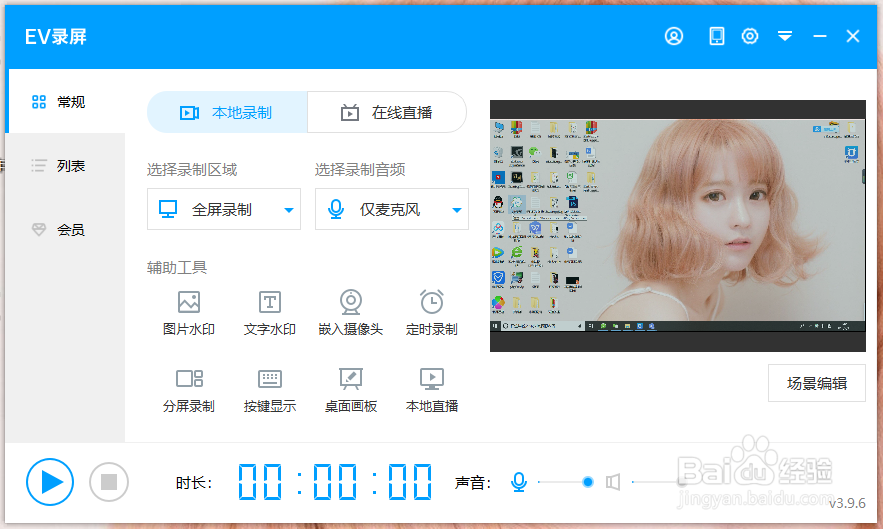Stop recording with the stop button

(x=109, y=482)
